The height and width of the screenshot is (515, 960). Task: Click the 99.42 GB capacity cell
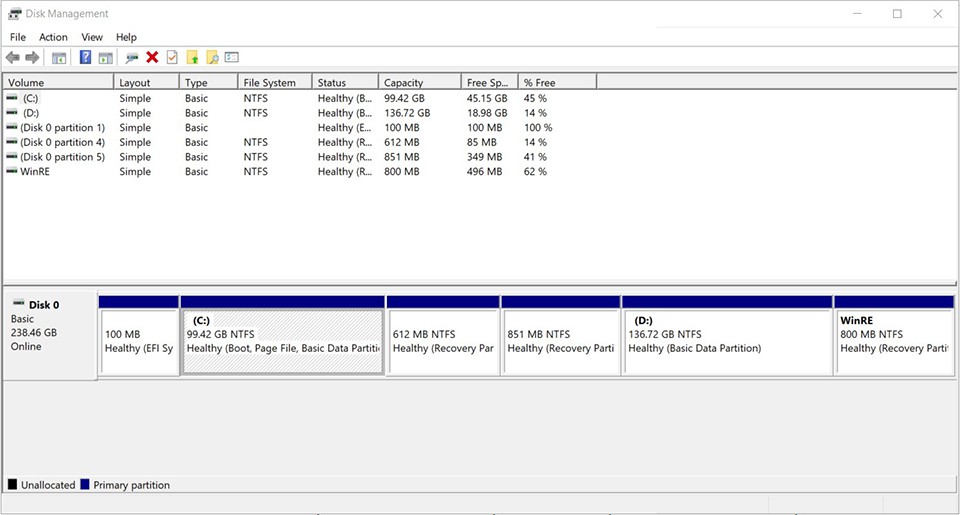(404, 98)
